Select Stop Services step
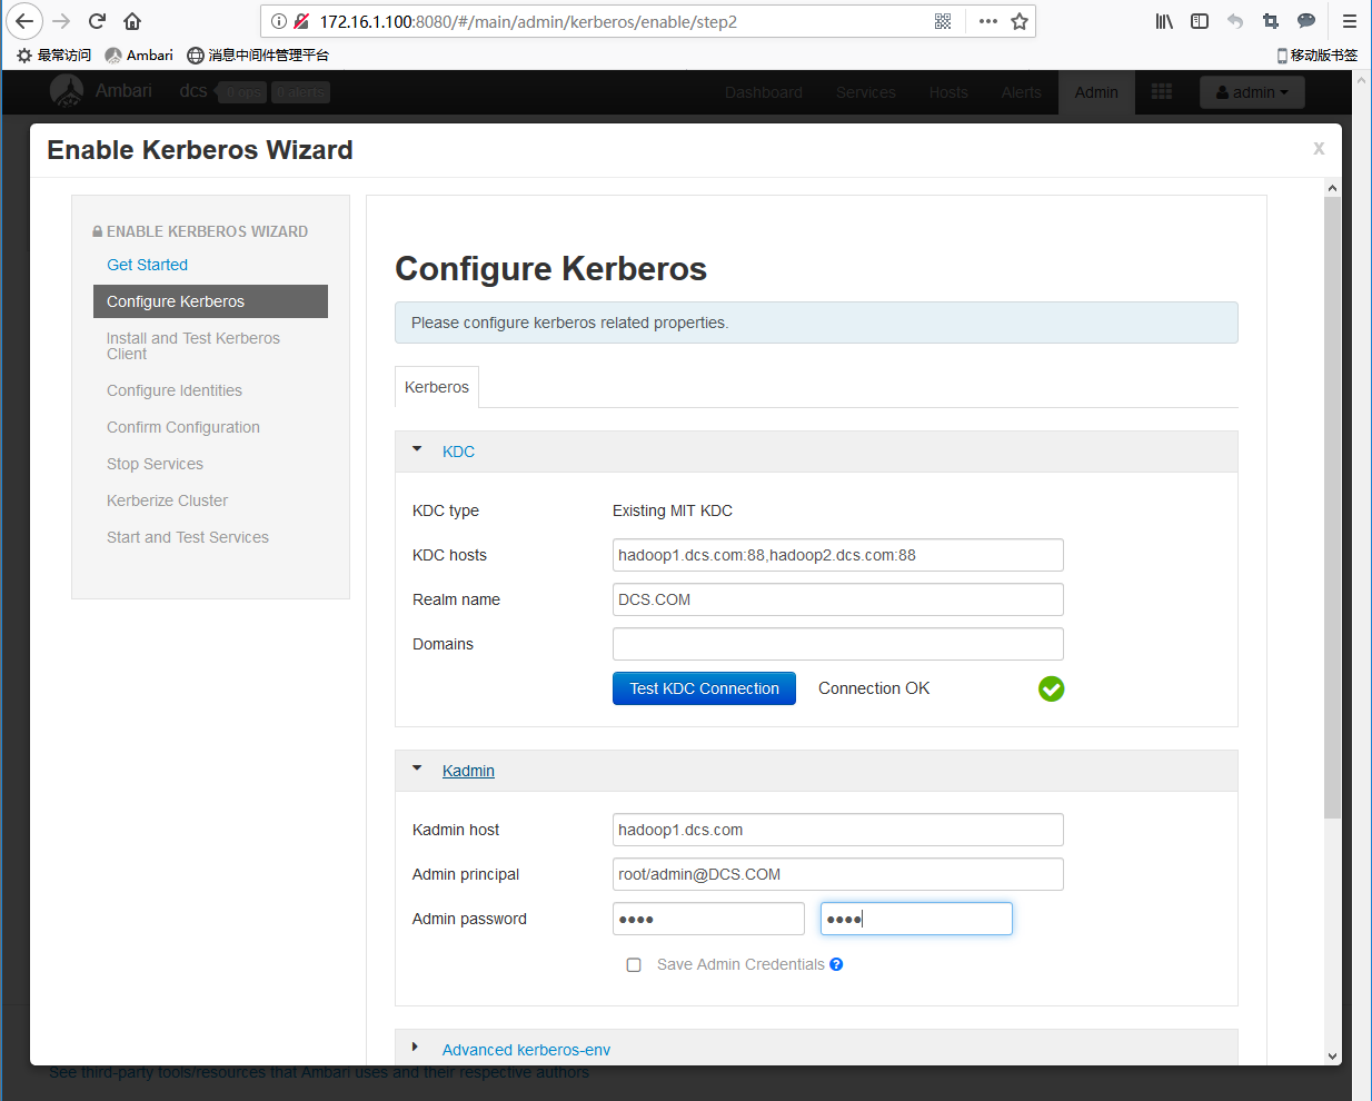 click(155, 464)
